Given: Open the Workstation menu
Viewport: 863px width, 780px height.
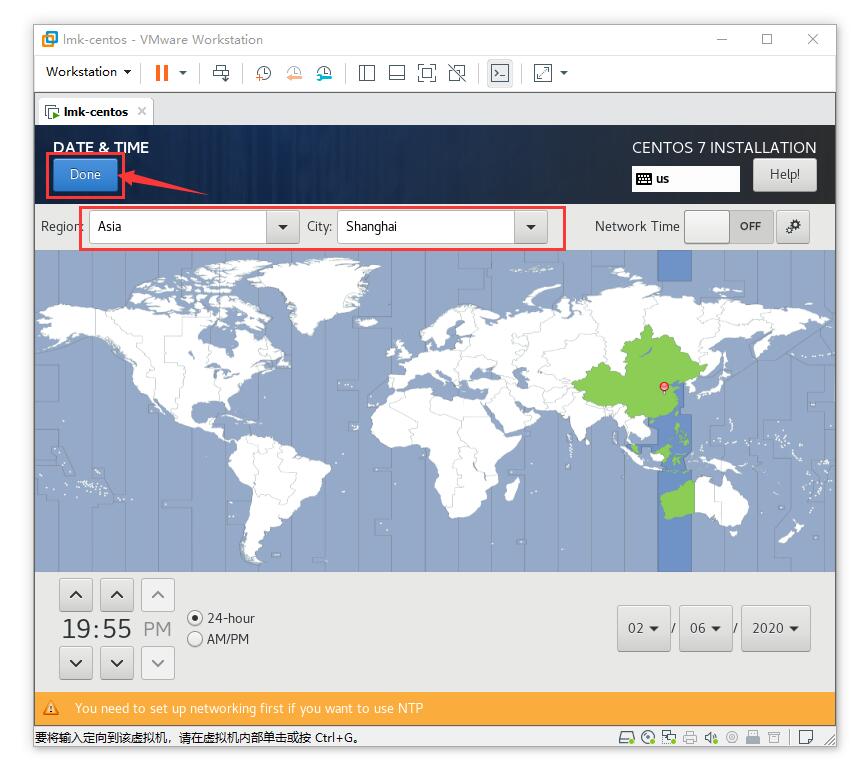Looking at the screenshot, I should tap(89, 72).
